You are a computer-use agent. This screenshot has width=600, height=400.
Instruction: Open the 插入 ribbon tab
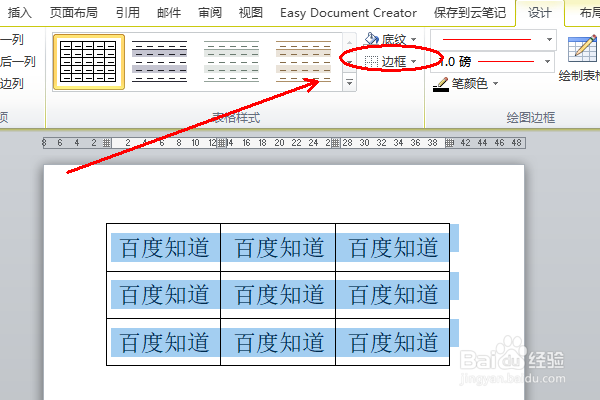tap(20, 13)
